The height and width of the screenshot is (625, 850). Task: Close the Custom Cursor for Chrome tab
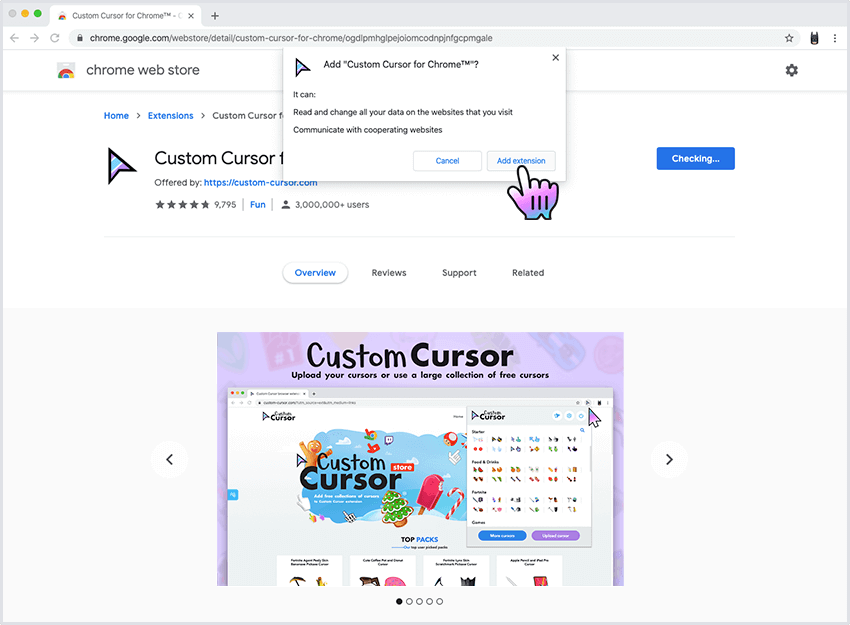click(x=191, y=16)
